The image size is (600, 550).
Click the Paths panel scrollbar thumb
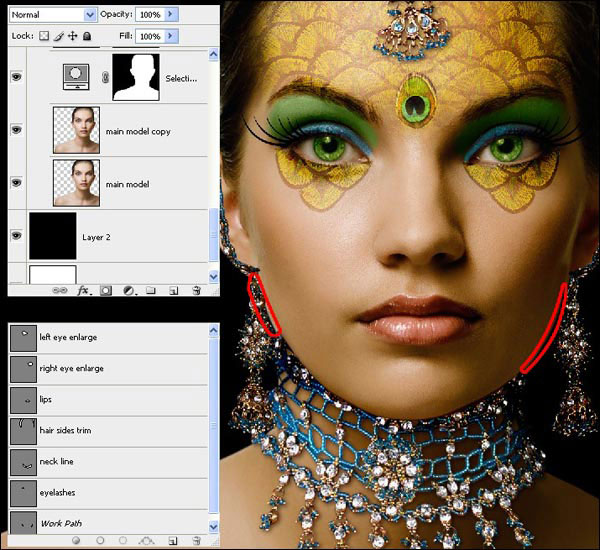click(x=214, y=426)
